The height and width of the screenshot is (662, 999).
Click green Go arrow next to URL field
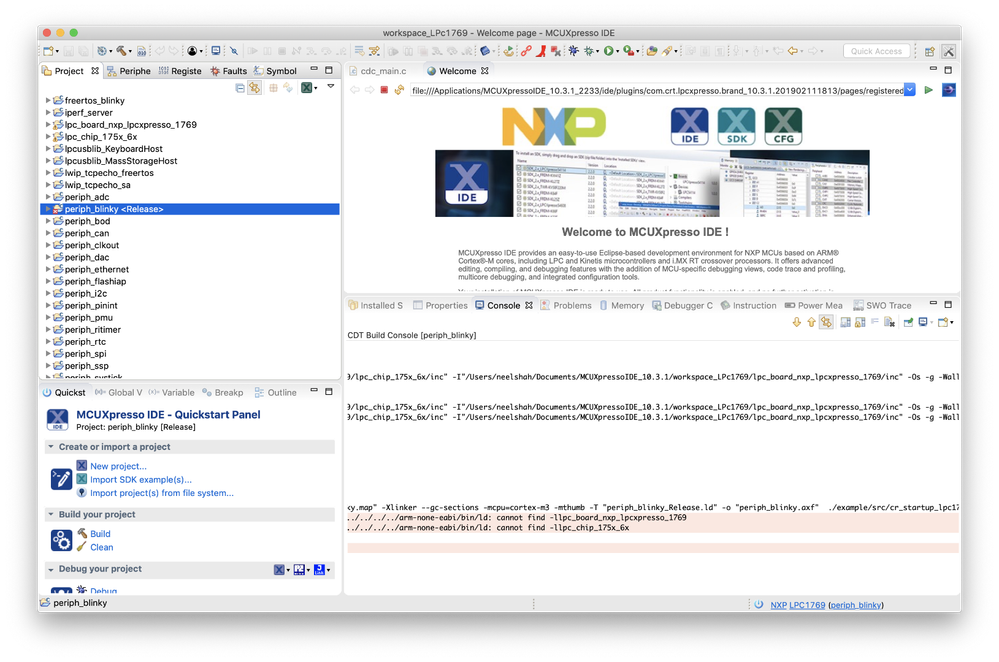[929, 90]
